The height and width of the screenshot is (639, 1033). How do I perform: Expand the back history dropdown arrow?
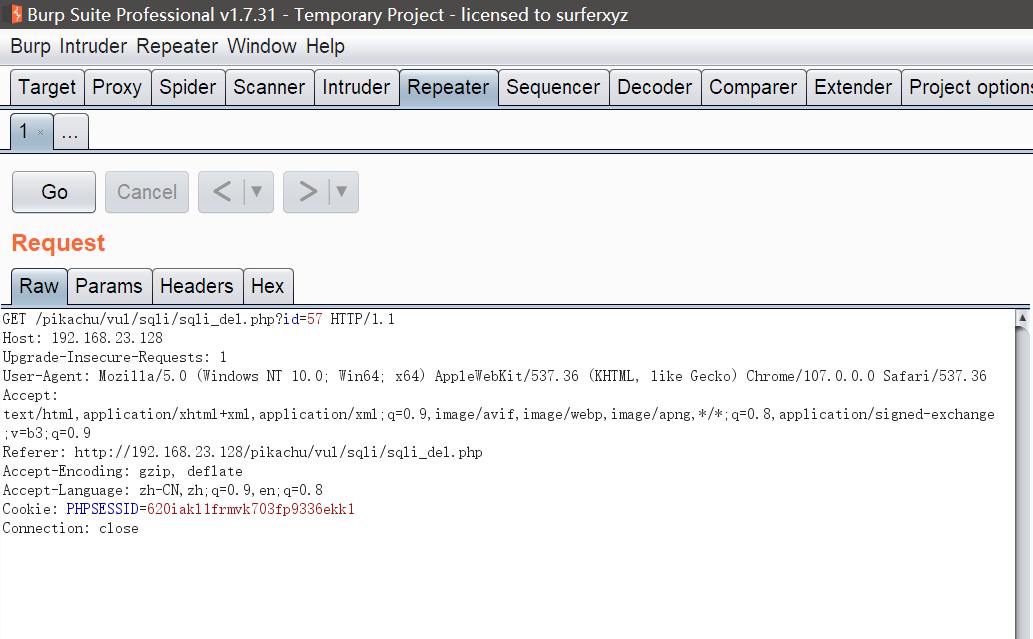coord(256,192)
